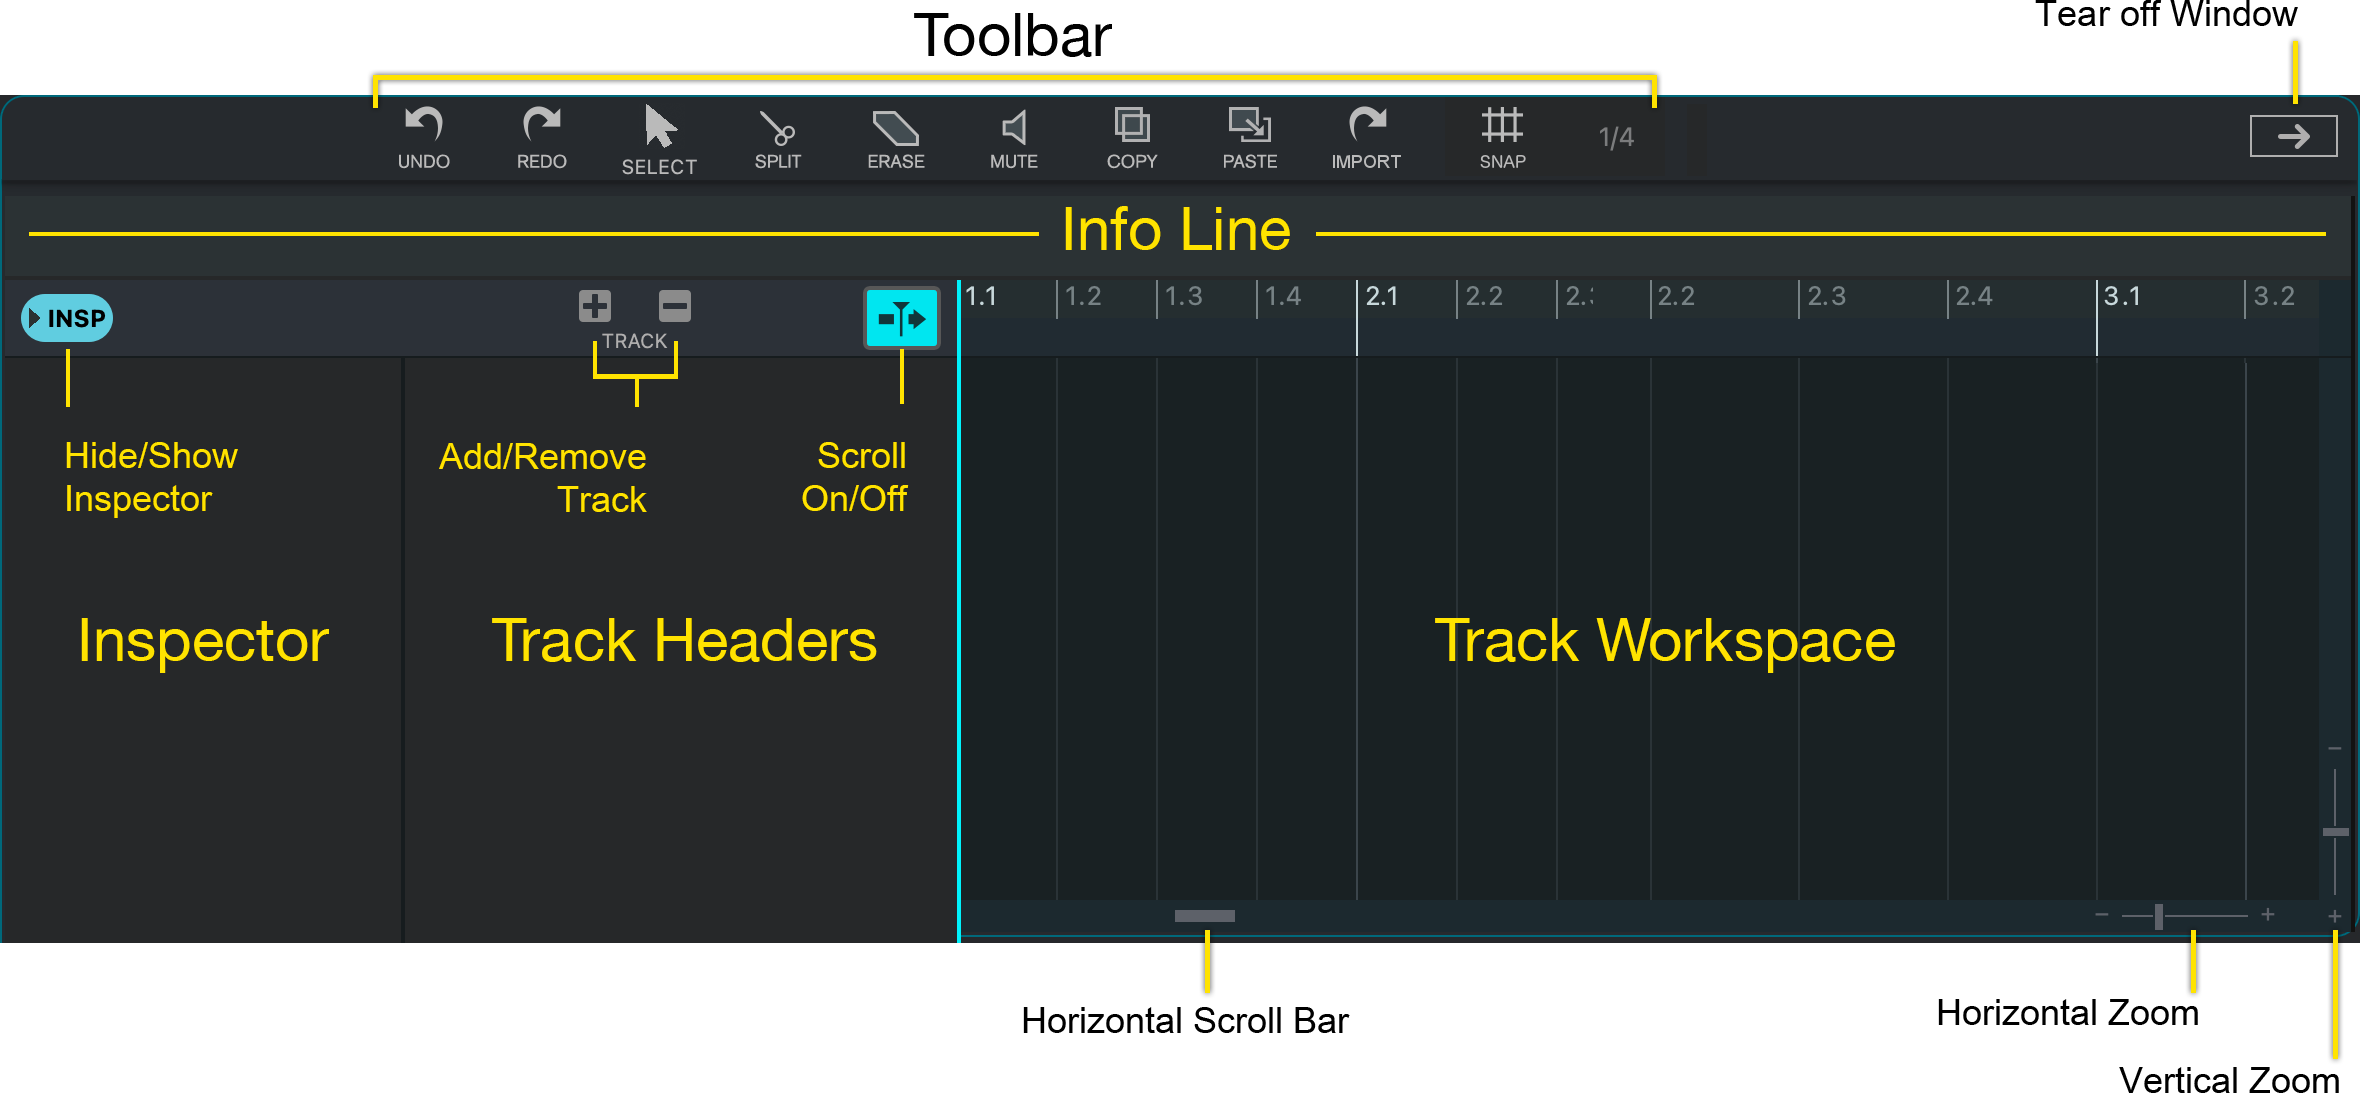Viewport: 2360px width, 1093px height.
Task: Tear off window with arrow button
Action: tap(2293, 136)
